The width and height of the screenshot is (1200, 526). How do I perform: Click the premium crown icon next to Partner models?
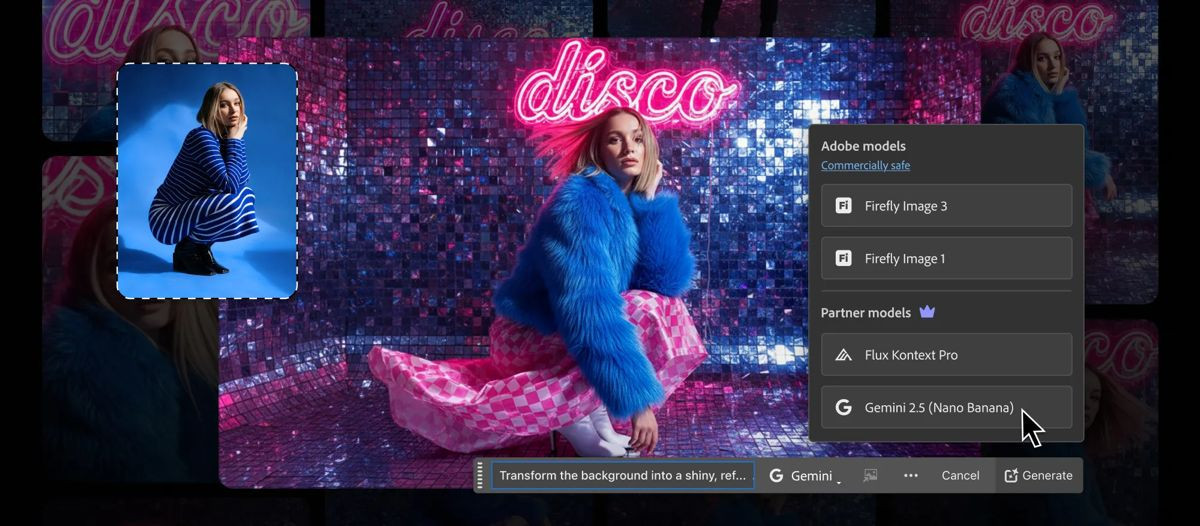coord(927,312)
